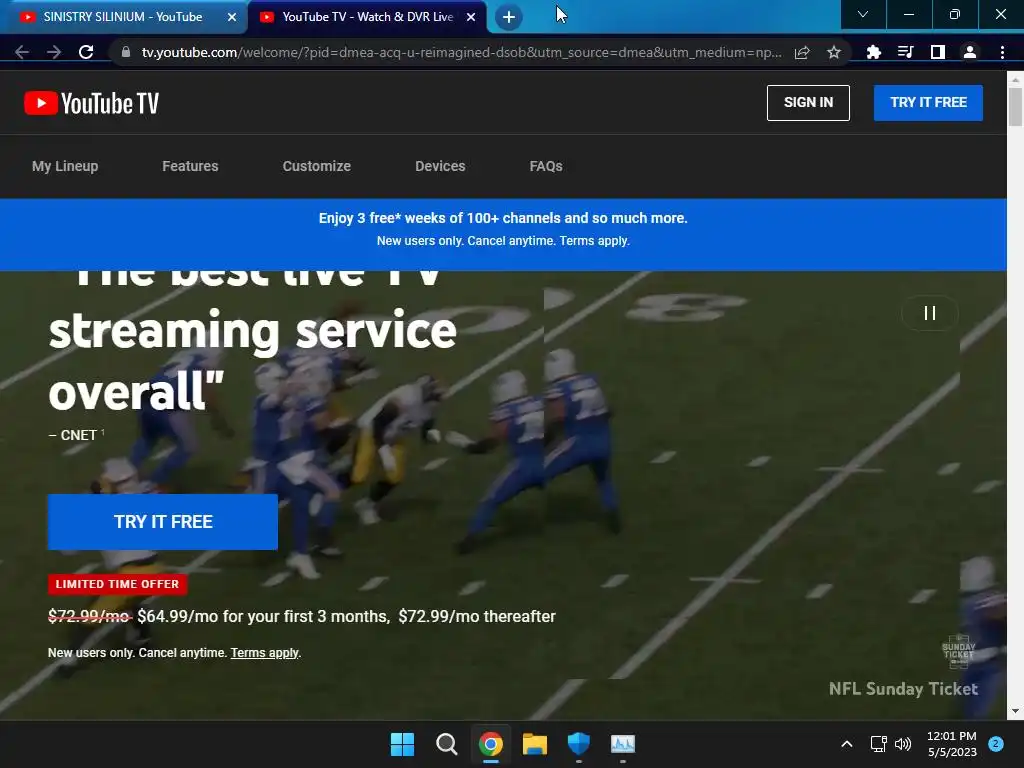1024x768 pixels.
Task: Click the SIGN IN button
Action: click(x=808, y=103)
